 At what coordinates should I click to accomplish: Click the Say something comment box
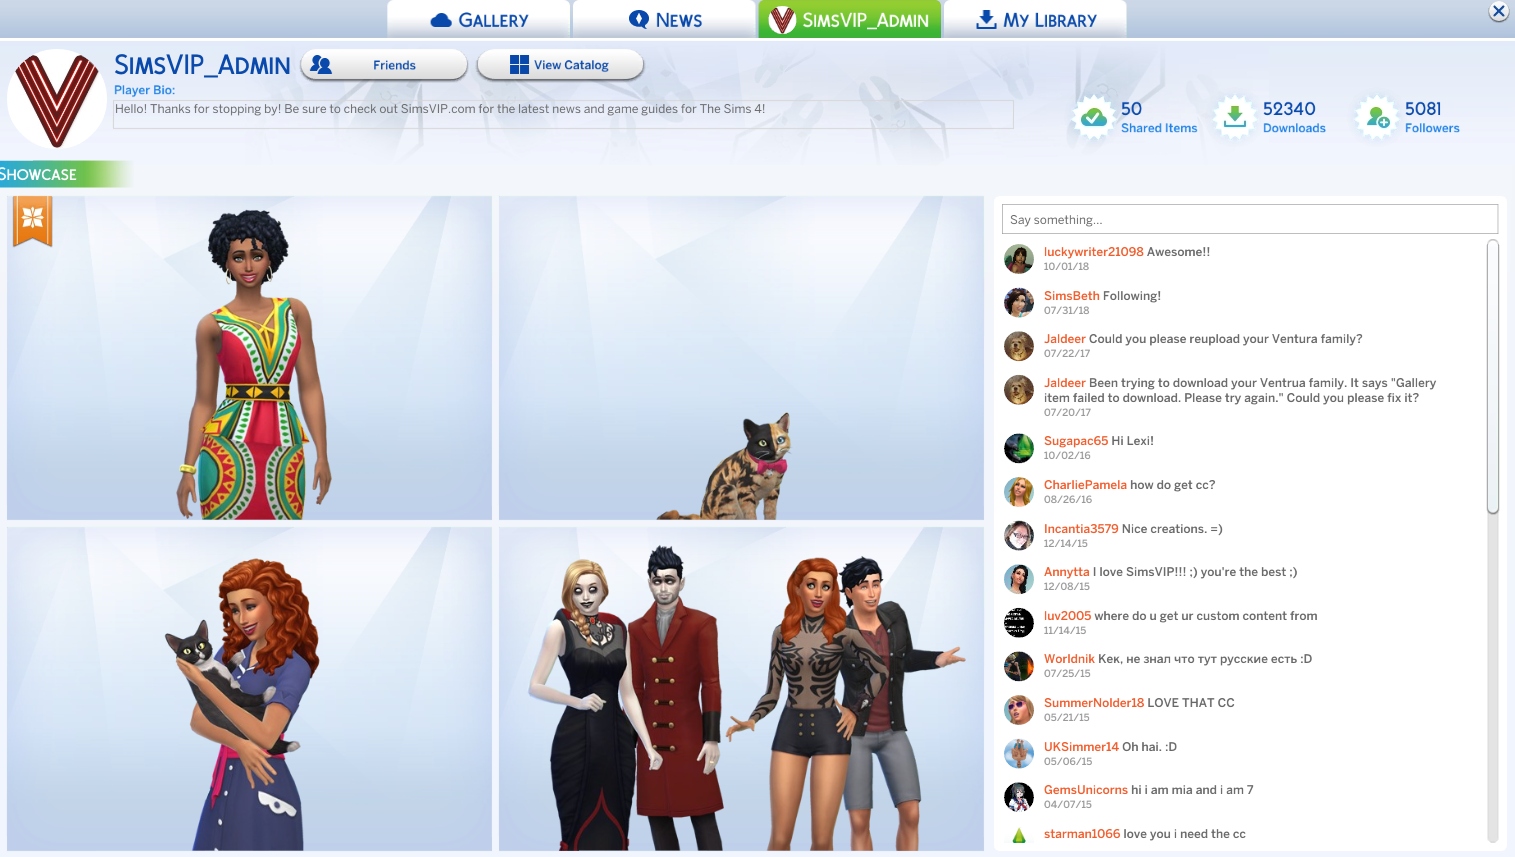pyautogui.click(x=1250, y=219)
